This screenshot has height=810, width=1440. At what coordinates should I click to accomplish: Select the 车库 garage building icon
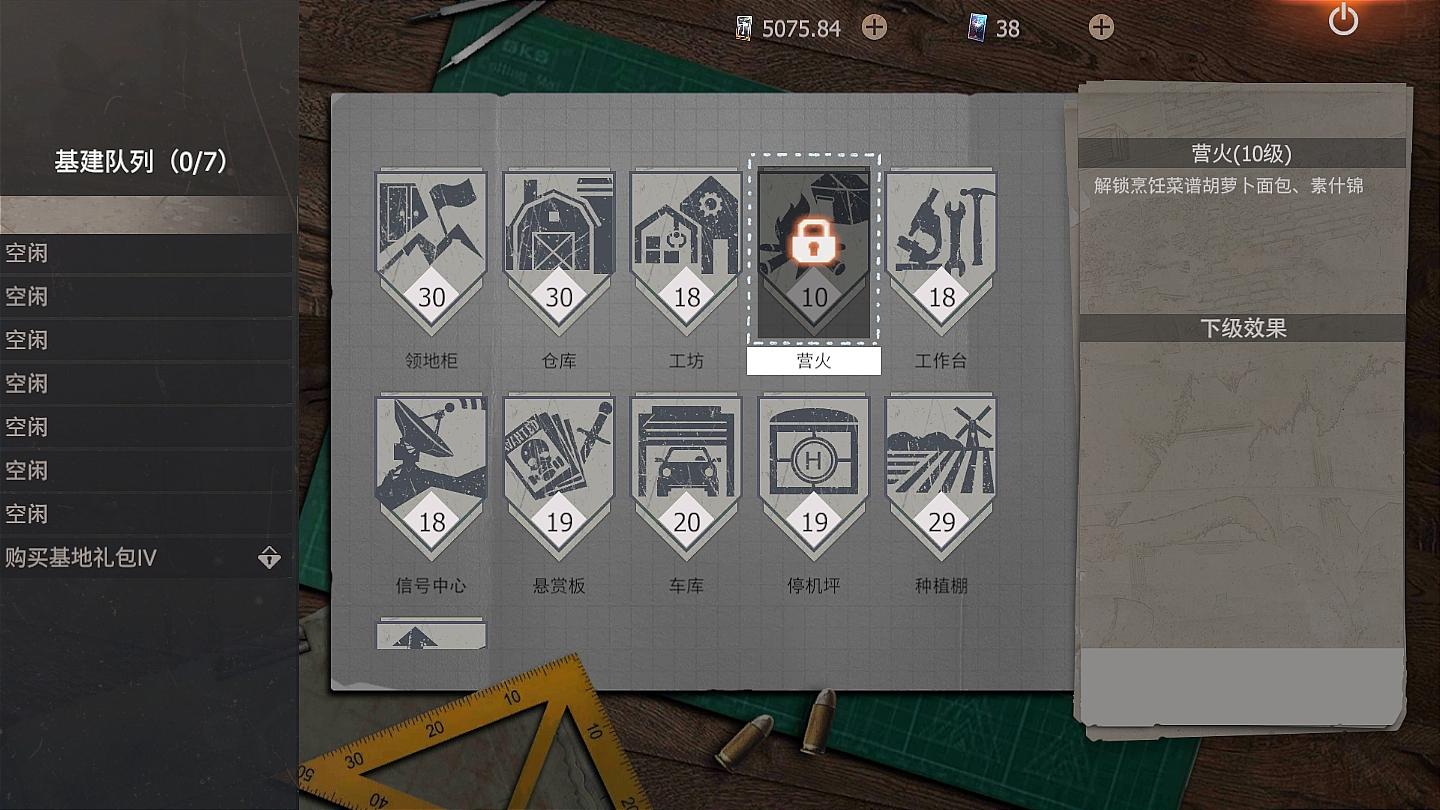(686, 477)
